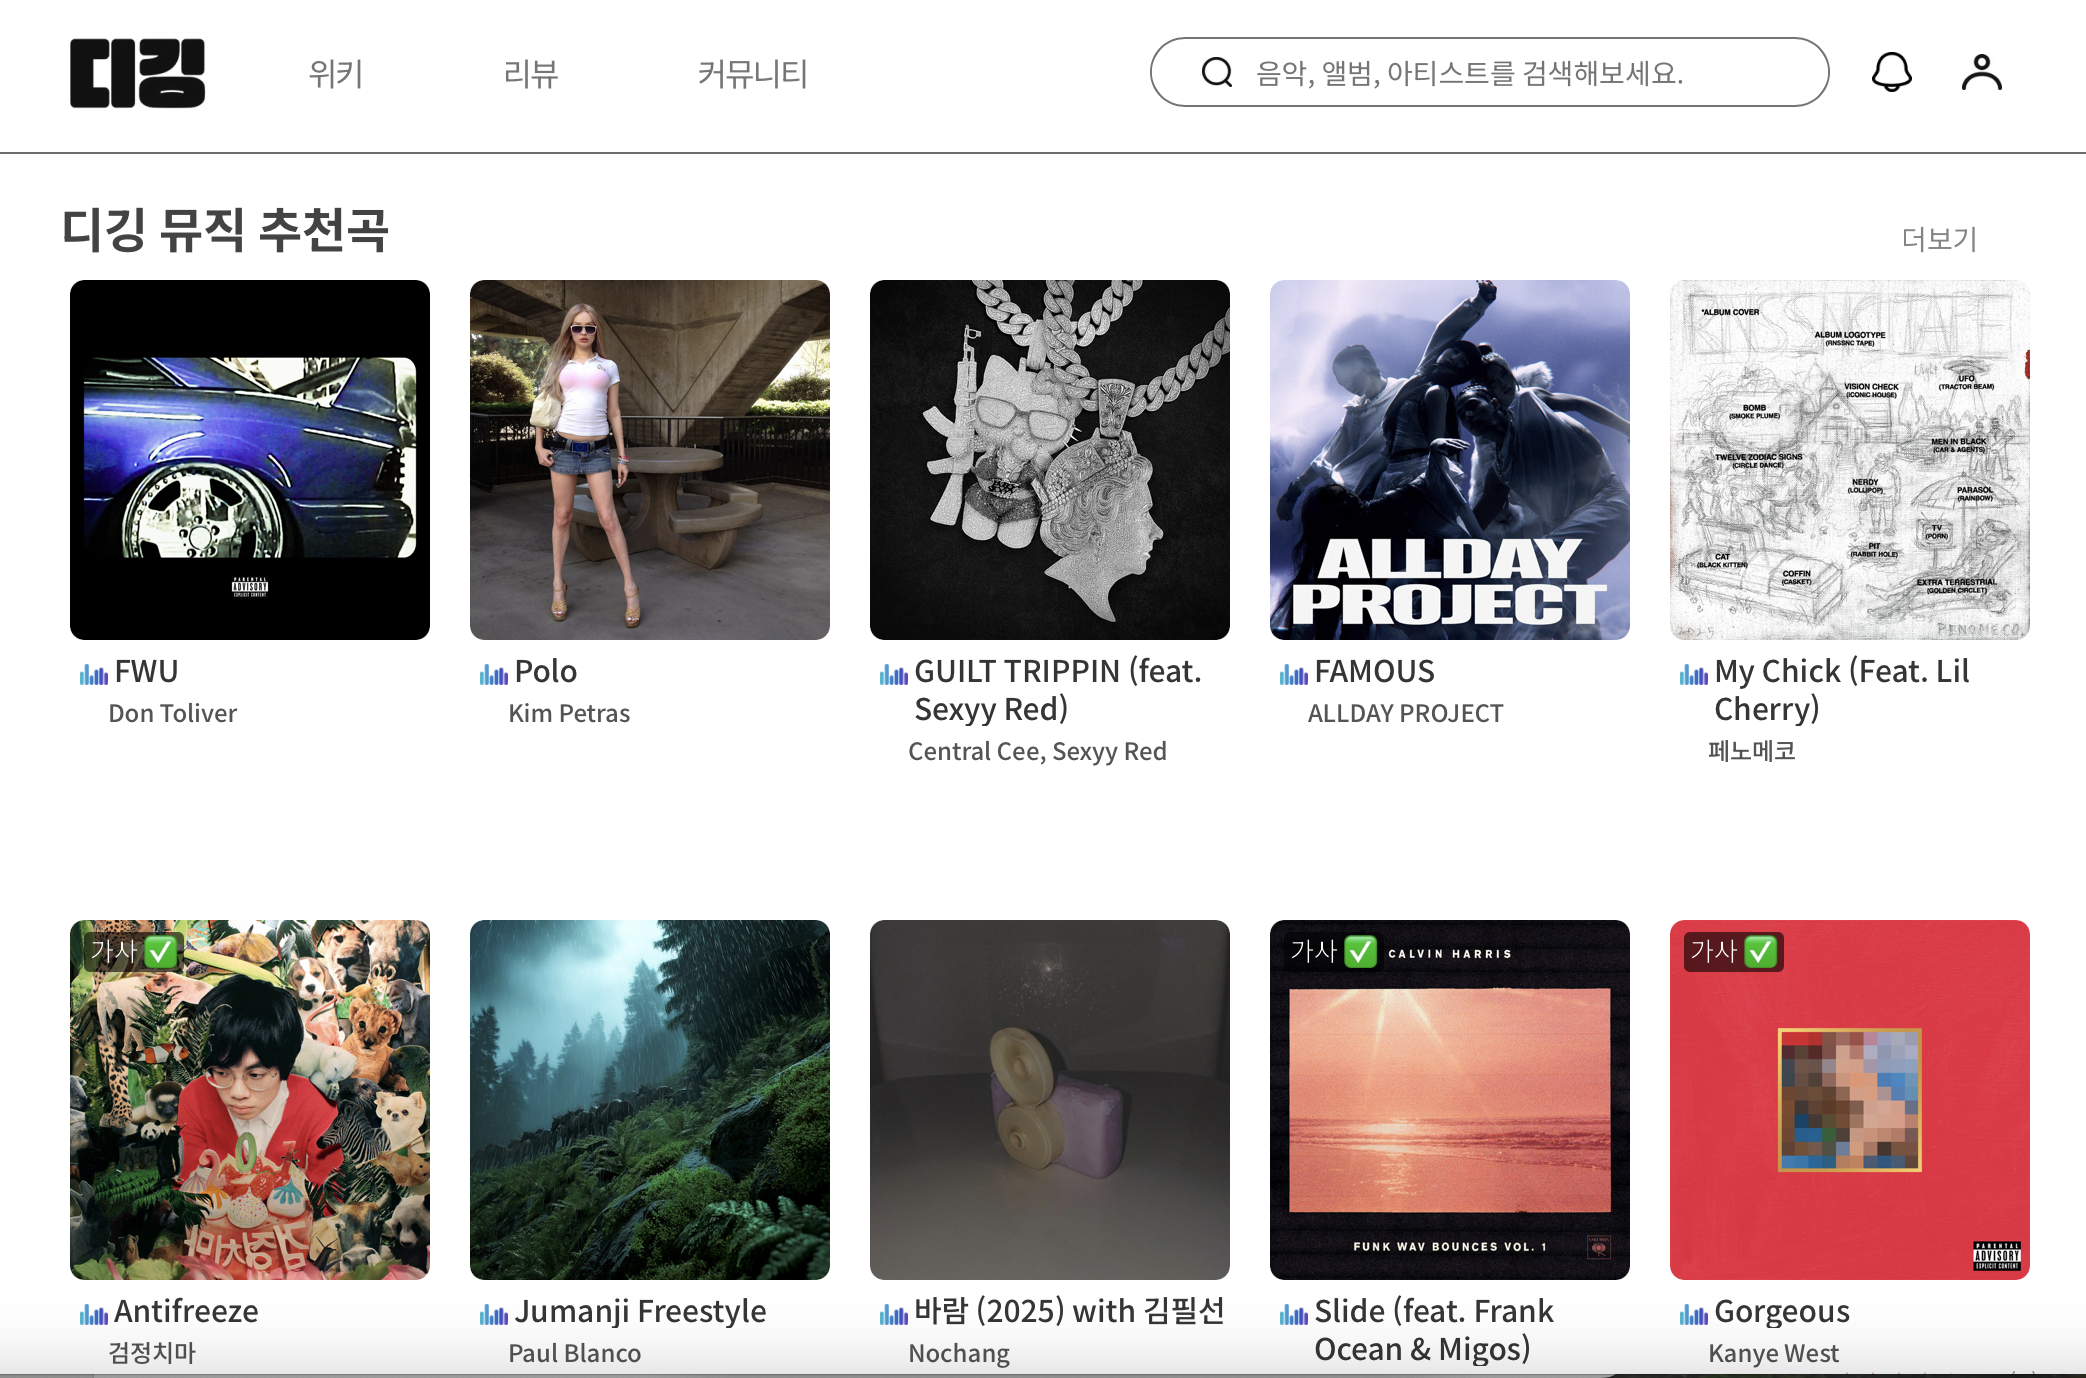
Task: Open the Jumanji Freestyle forest cover
Action: point(650,1100)
